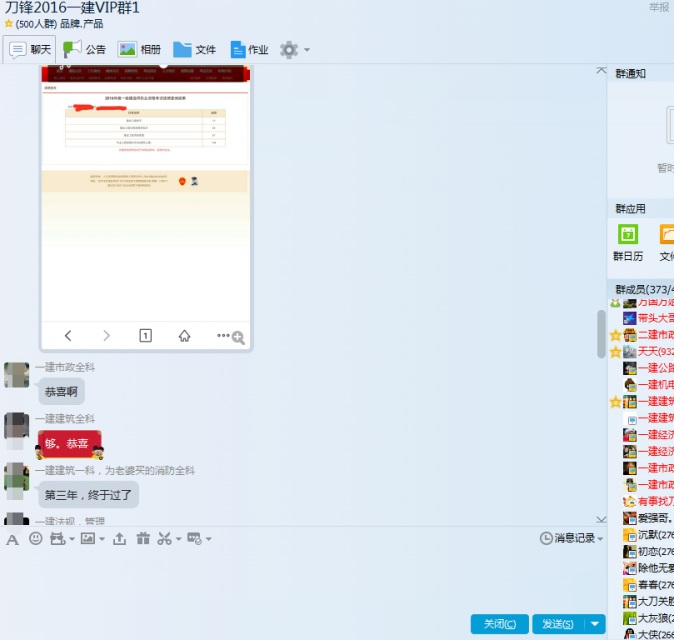Open the 文件 files tab
The width and height of the screenshot is (674, 640).
tap(194, 50)
